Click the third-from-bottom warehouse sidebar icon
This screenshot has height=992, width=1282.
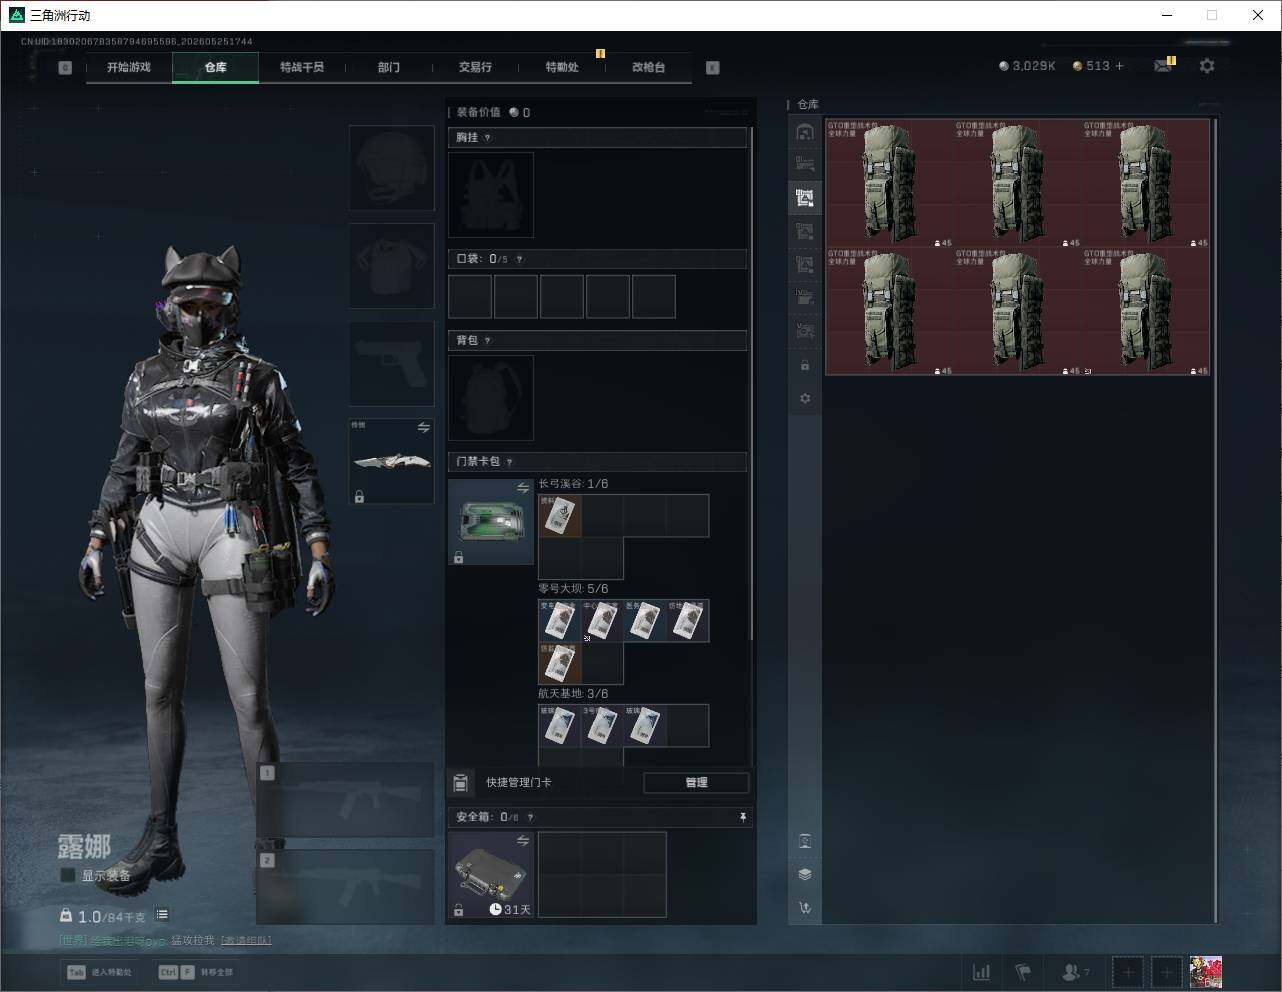pyautogui.click(x=805, y=841)
